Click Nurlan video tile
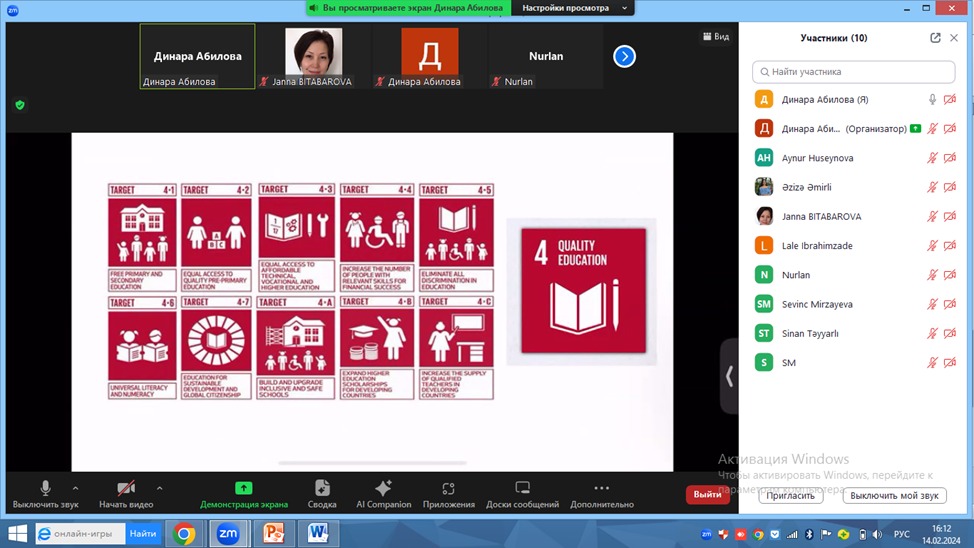Screen dimensions: 974x548 pos(546,57)
